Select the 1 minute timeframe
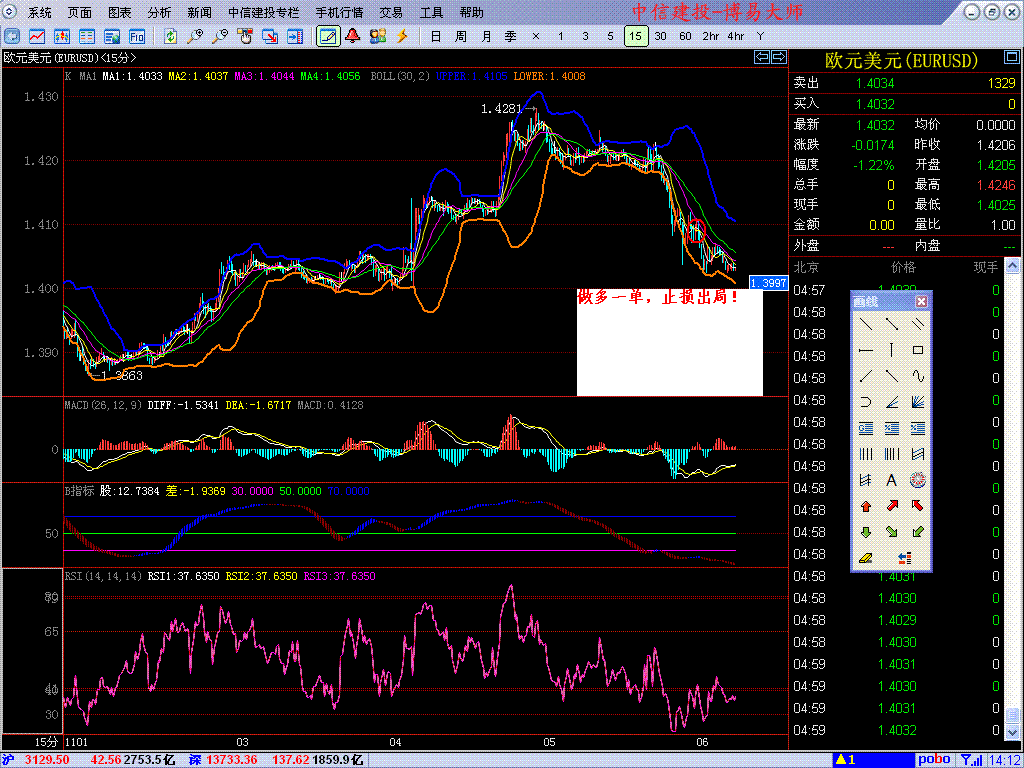Viewport: 1024px width, 768px height. 560,36
